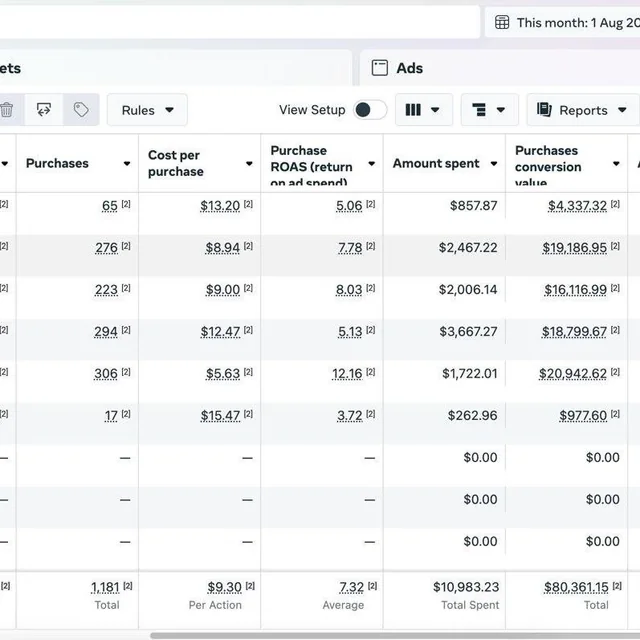The width and height of the screenshot is (640, 640).
Task: Click cost per purchase $8.94
Action: 222,248
